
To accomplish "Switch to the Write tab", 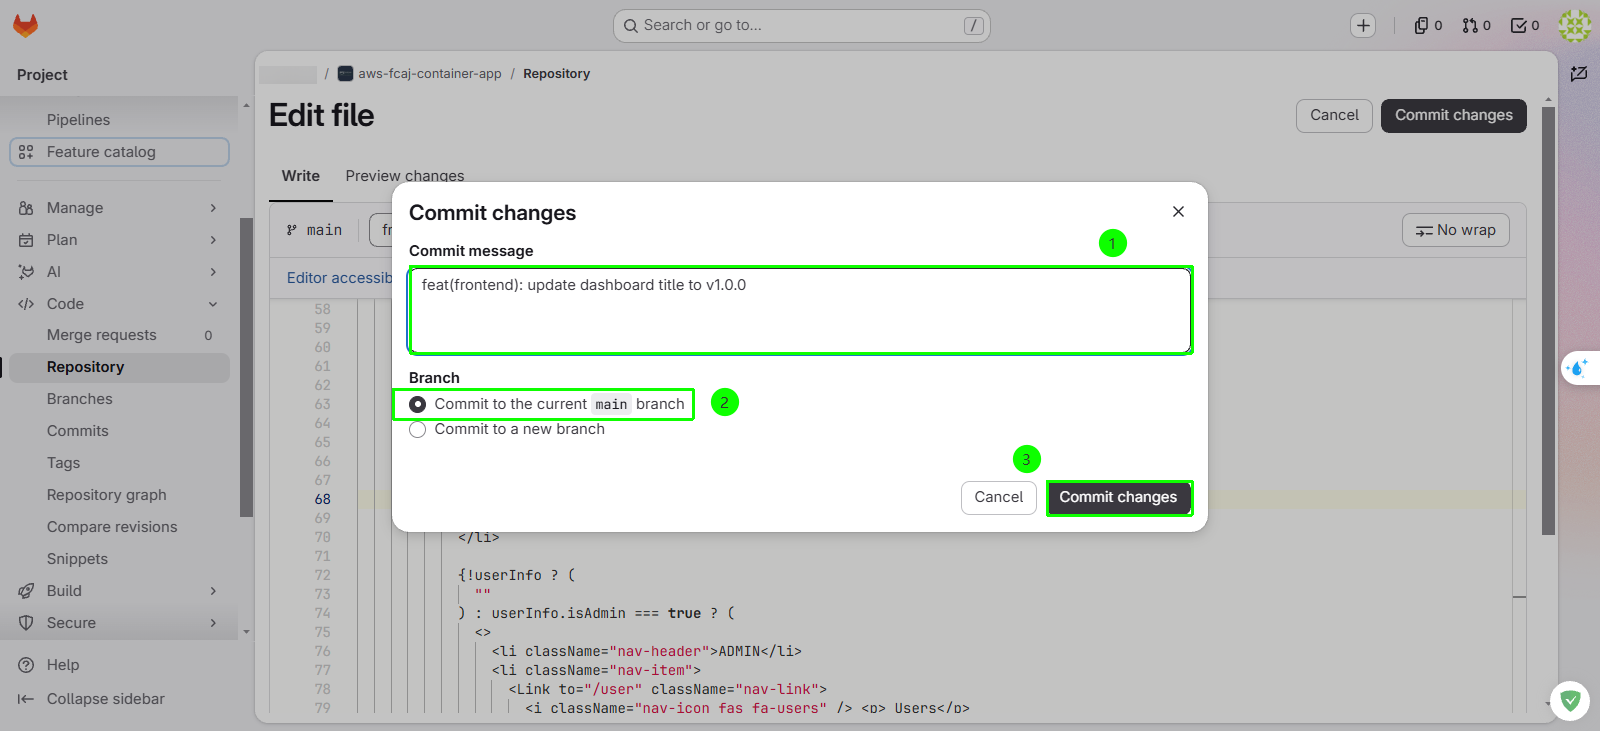I will point(301,176).
